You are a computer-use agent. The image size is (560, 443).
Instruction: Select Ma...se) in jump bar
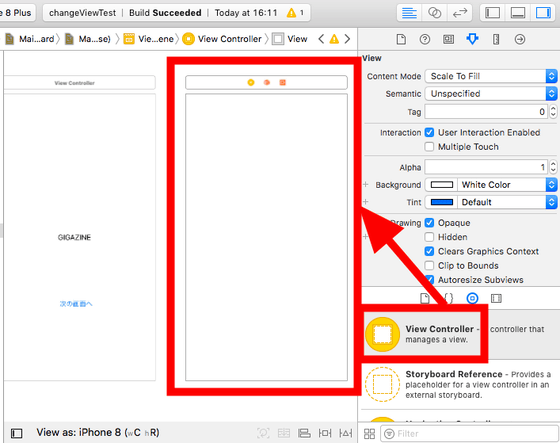pyautogui.click(x=88, y=39)
